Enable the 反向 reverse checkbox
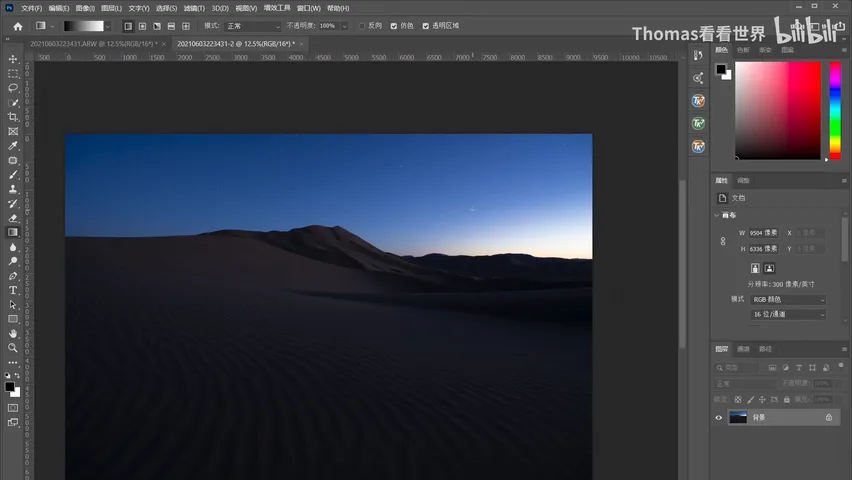The width and height of the screenshot is (852, 480). point(362,26)
